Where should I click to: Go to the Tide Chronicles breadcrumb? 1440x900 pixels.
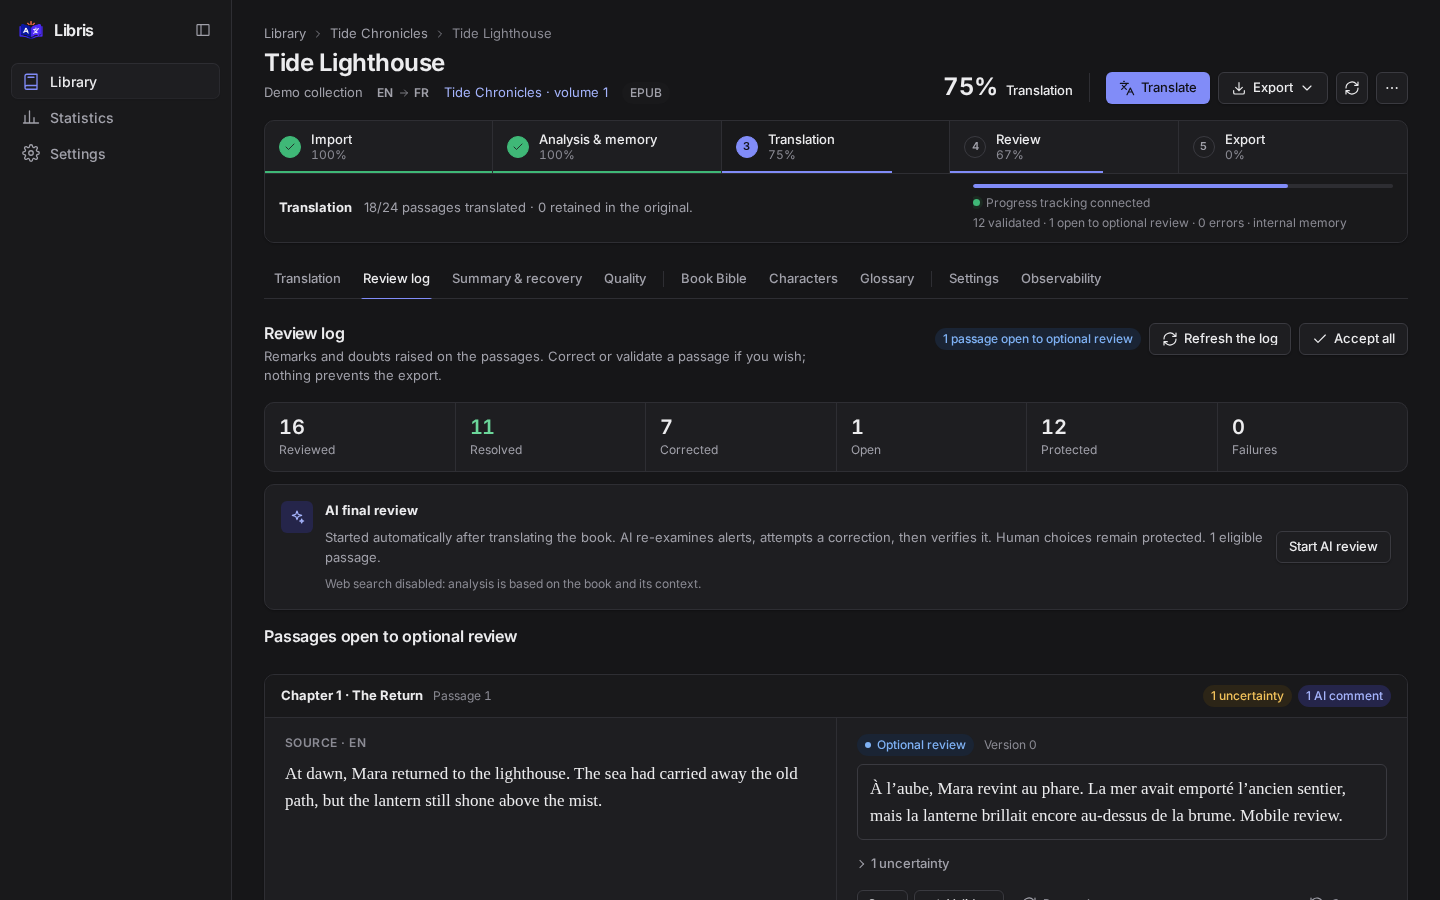point(379,33)
